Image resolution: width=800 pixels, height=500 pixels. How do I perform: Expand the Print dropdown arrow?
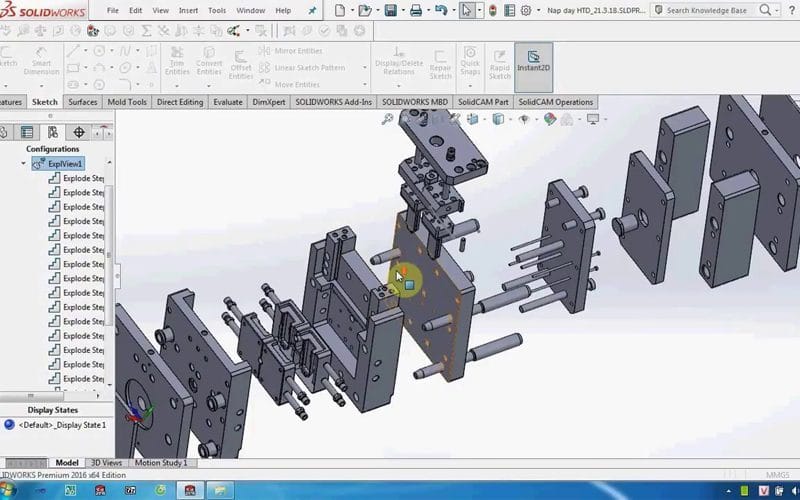click(x=428, y=10)
